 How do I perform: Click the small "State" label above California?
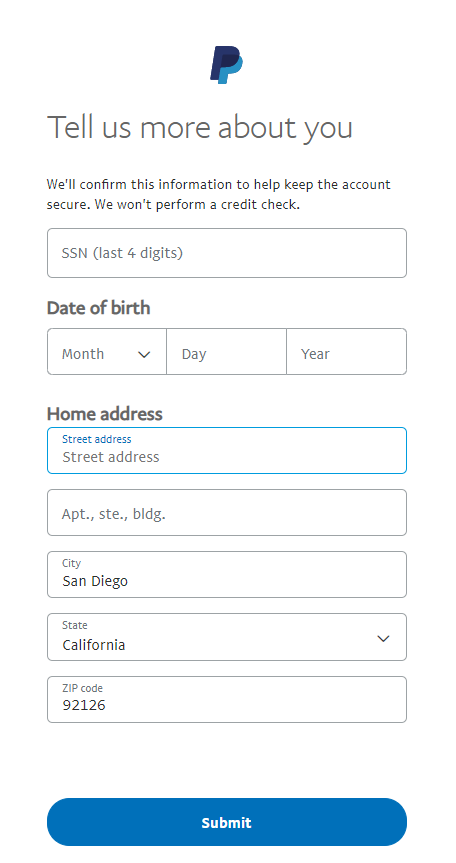(x=75, y=625)
